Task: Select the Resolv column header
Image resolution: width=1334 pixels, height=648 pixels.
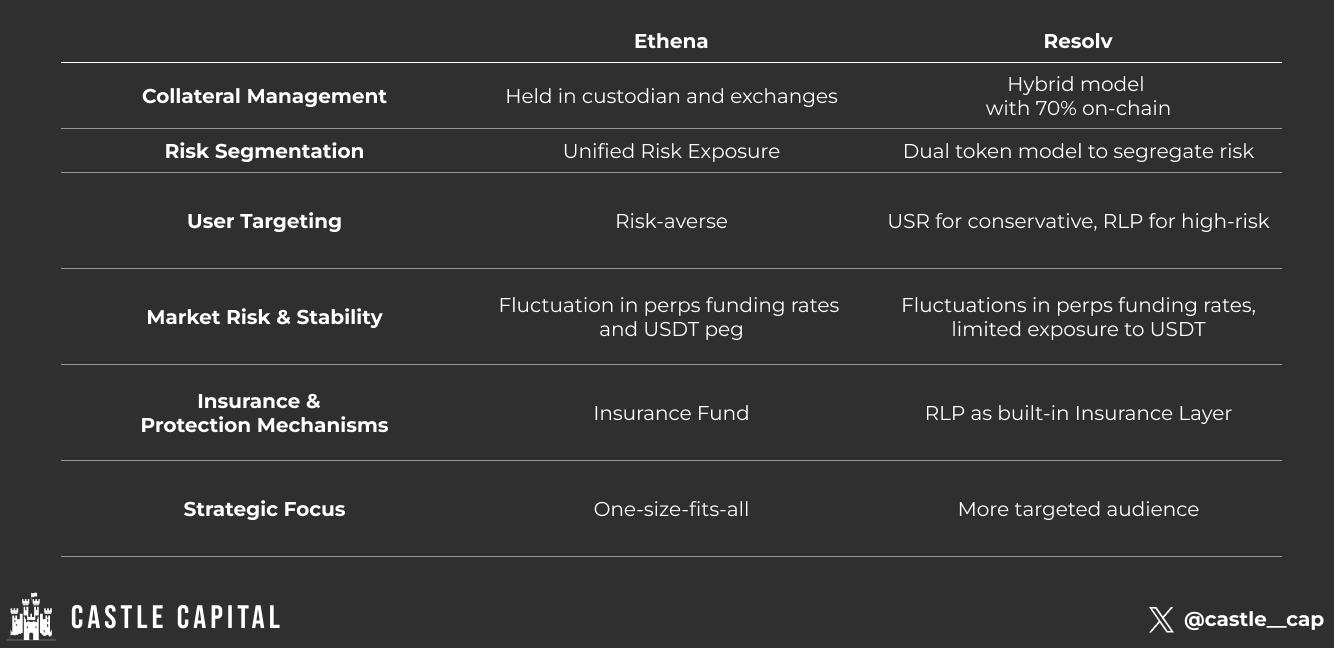Action: pos(1078,41)
